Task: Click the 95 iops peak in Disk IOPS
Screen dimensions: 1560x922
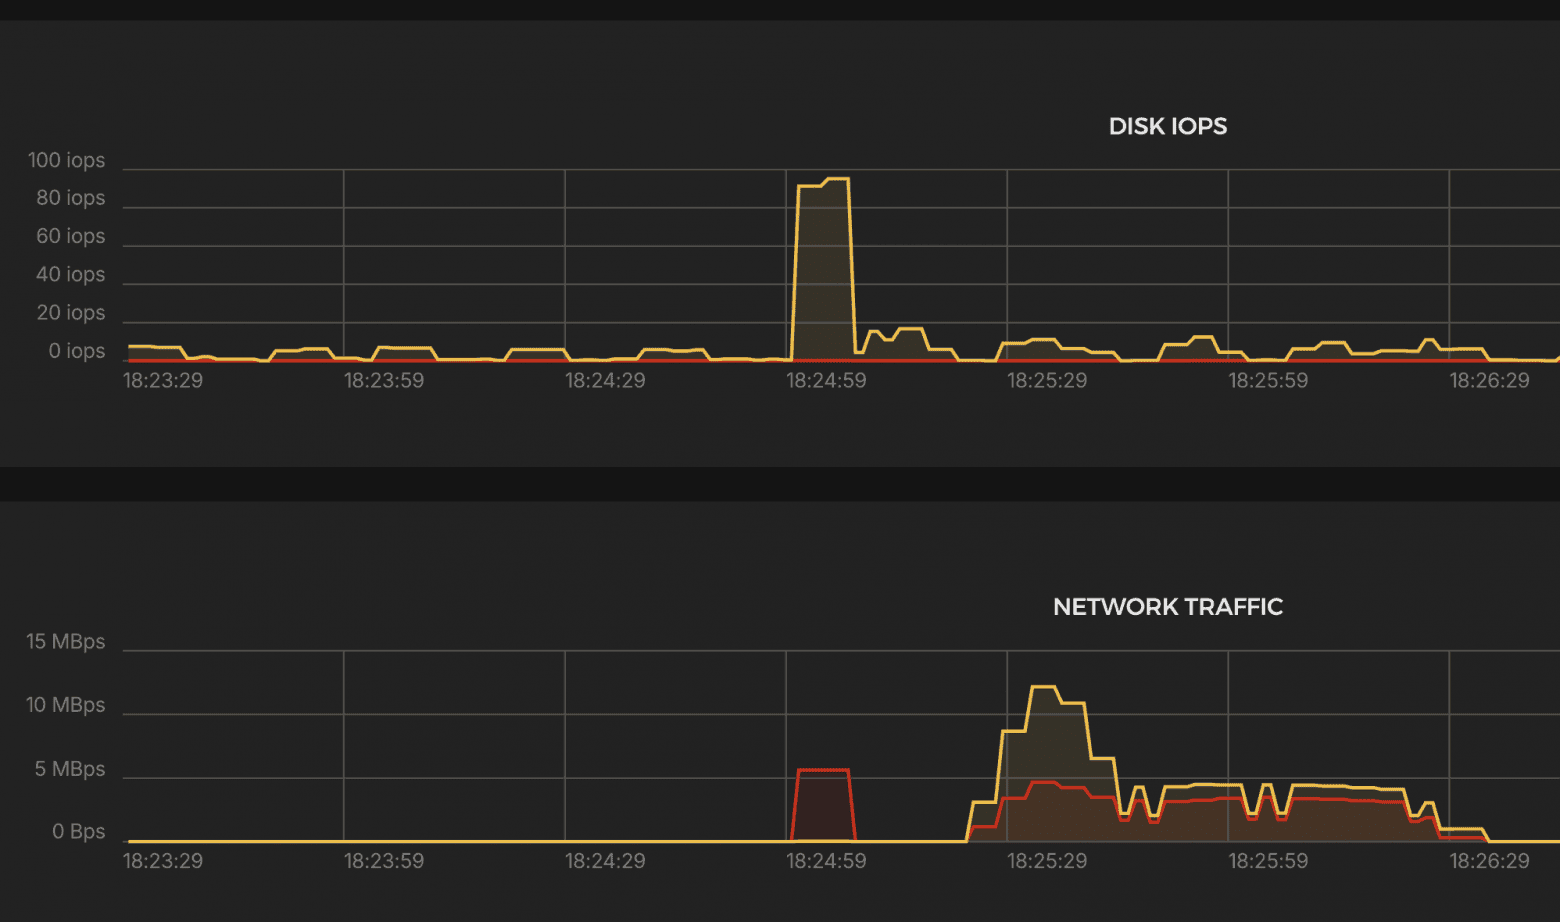Action: (x=838, y=180)
